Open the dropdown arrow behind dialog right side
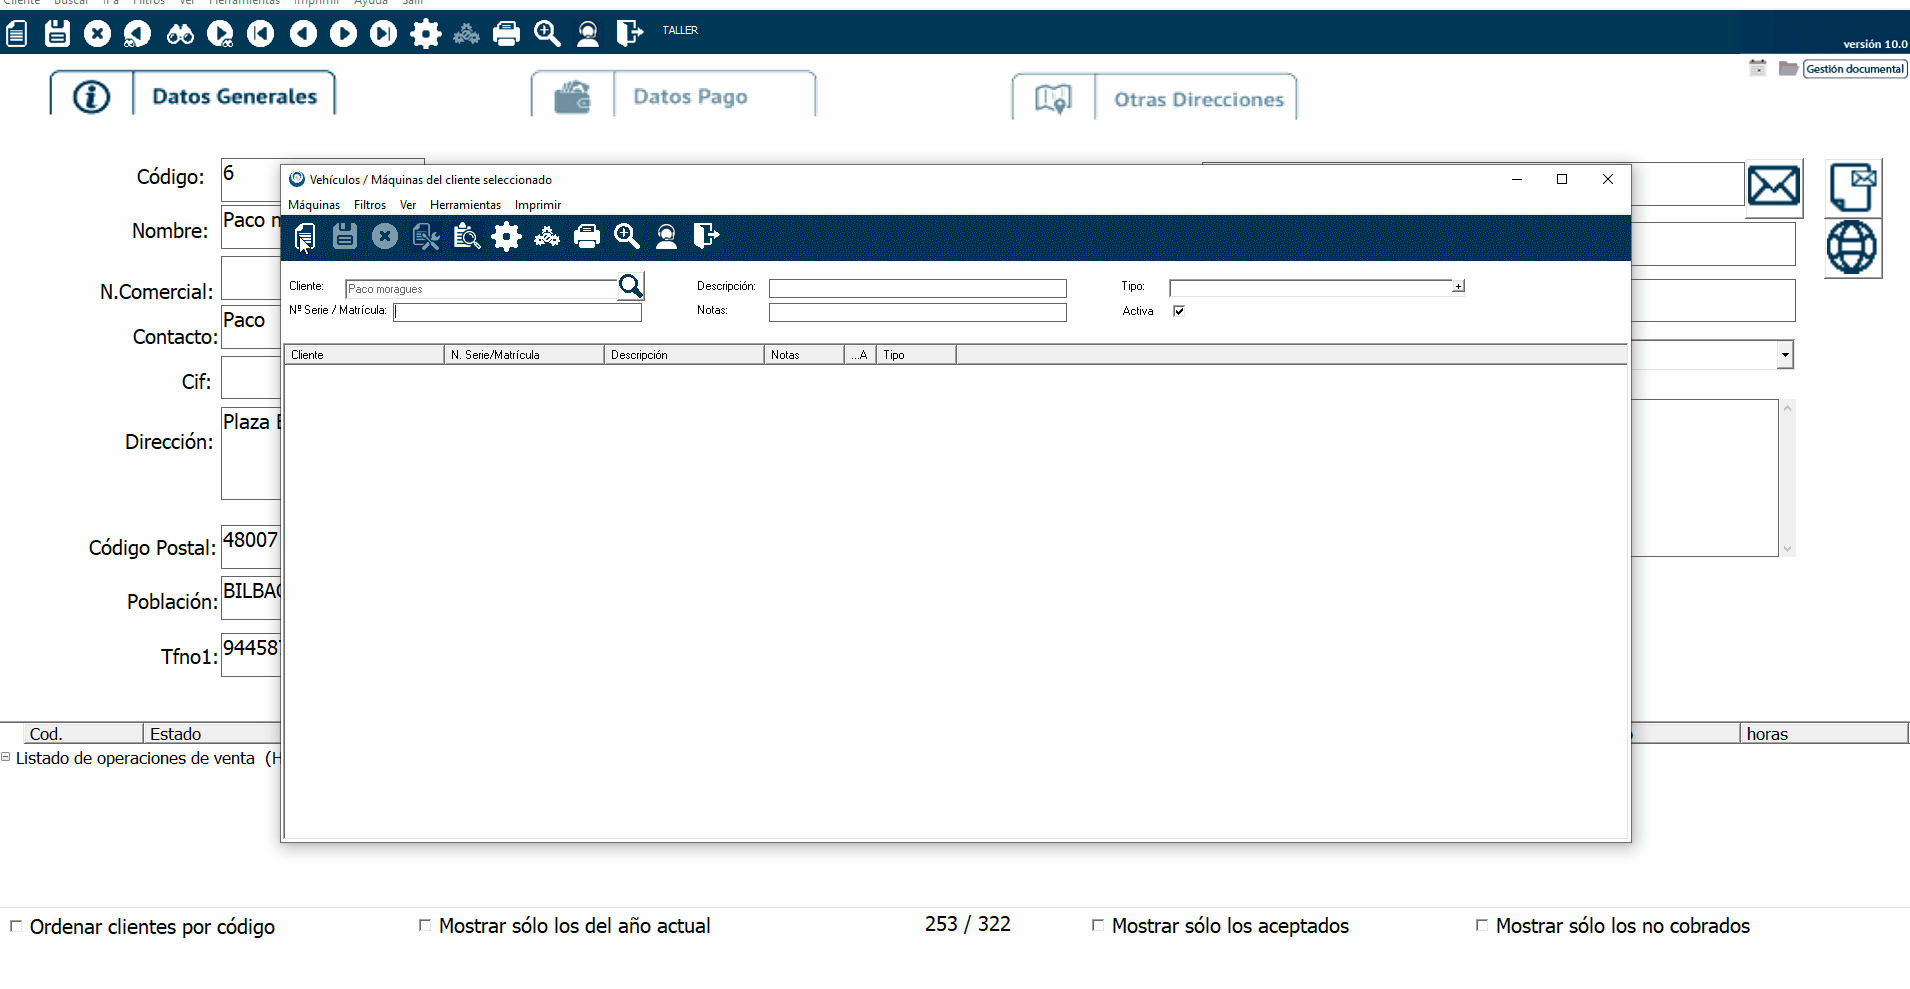 [1785, 355]
